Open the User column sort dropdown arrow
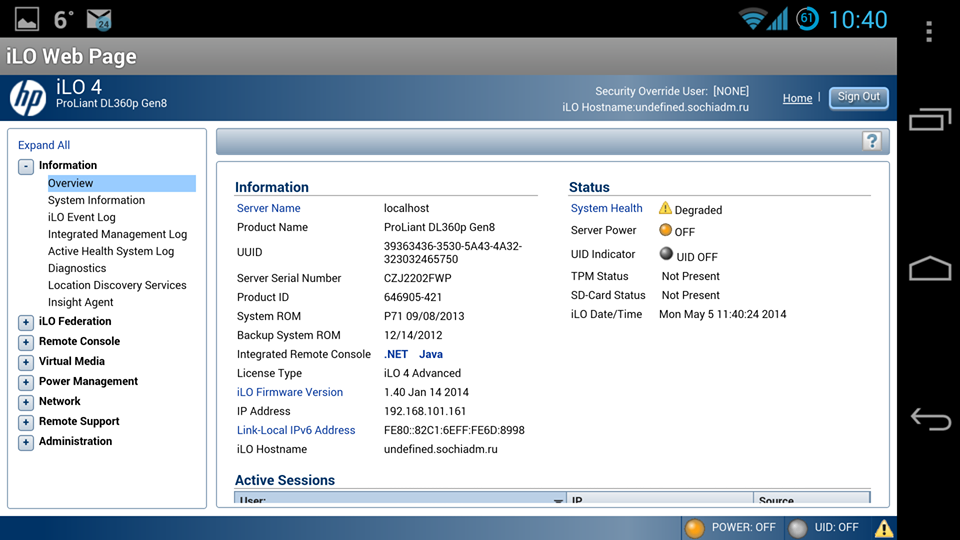This screenshot has width=960, height=540. pos(558,500)
